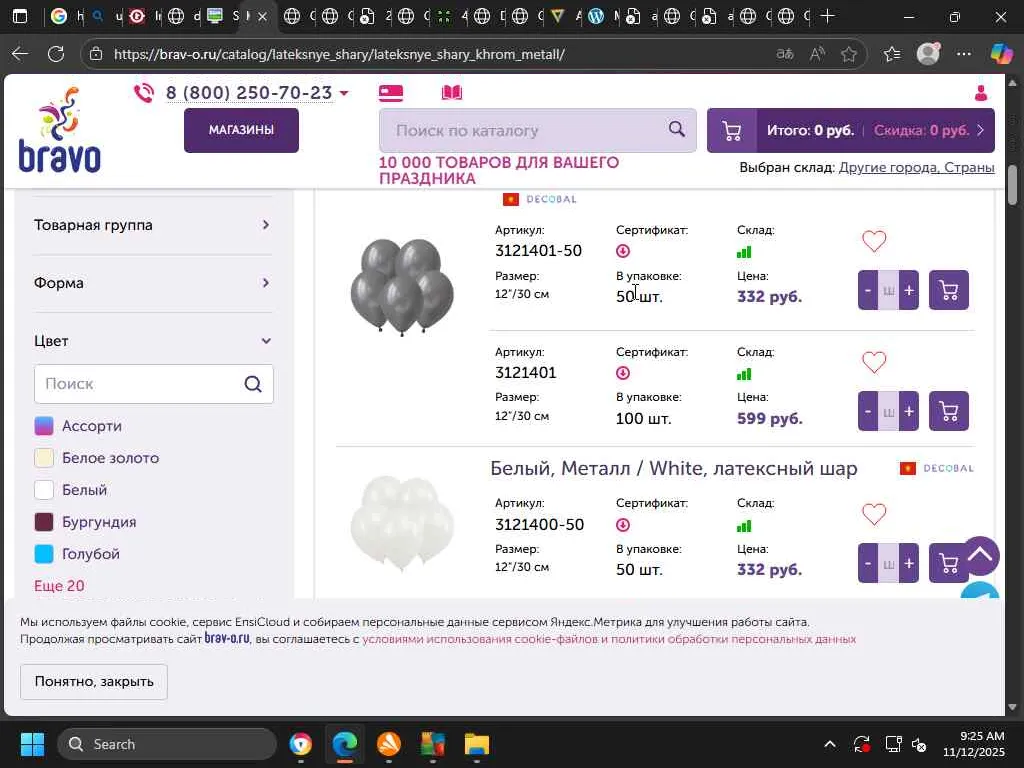Click the Windows taskbar Search box

tap(167, 744)
